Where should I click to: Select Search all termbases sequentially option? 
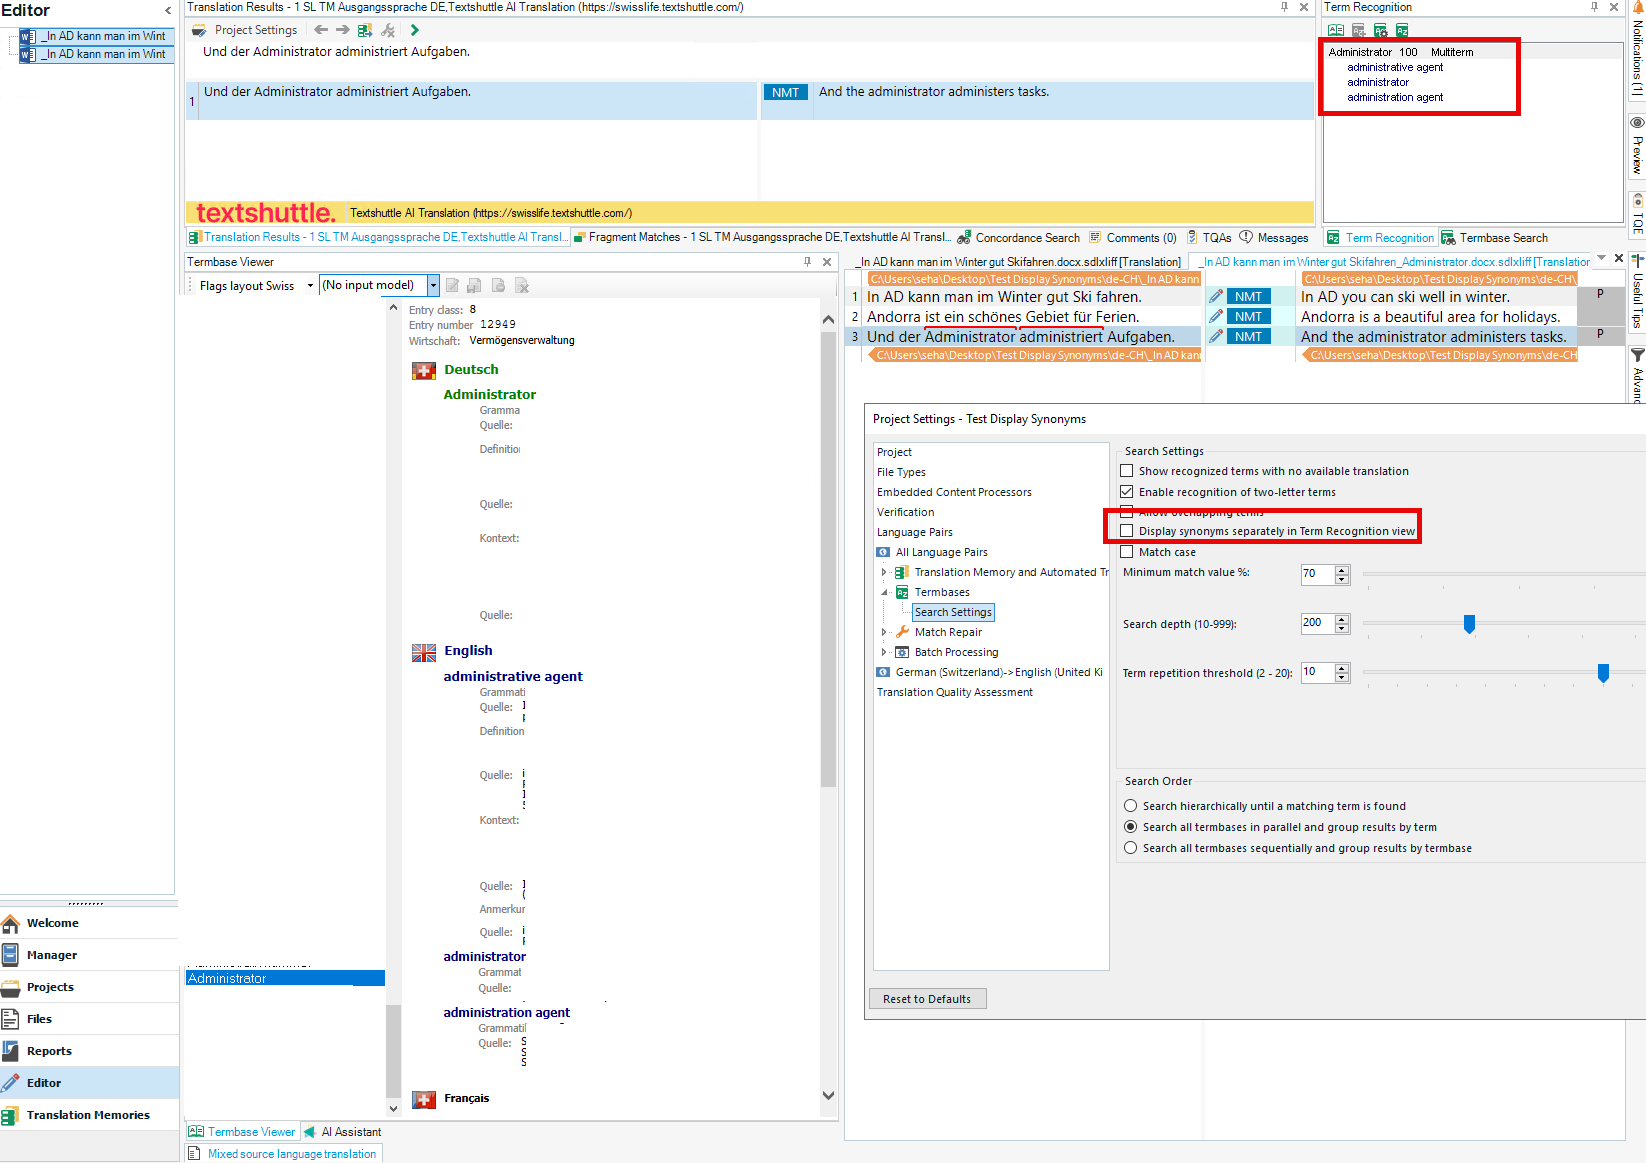tap(1131, 848)
